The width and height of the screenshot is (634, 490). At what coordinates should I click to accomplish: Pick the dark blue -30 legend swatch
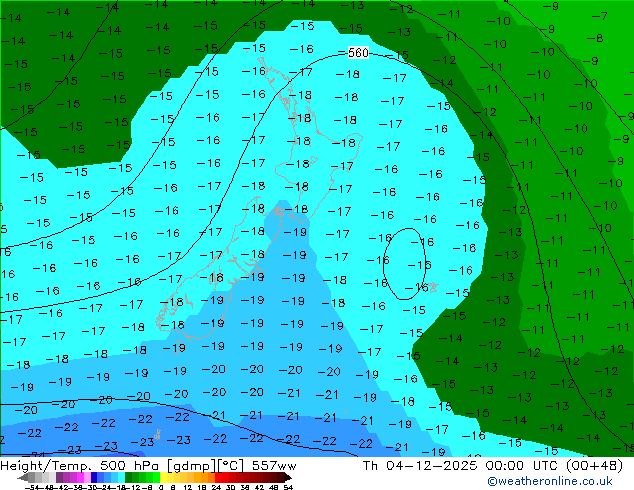tap(94, 477)
